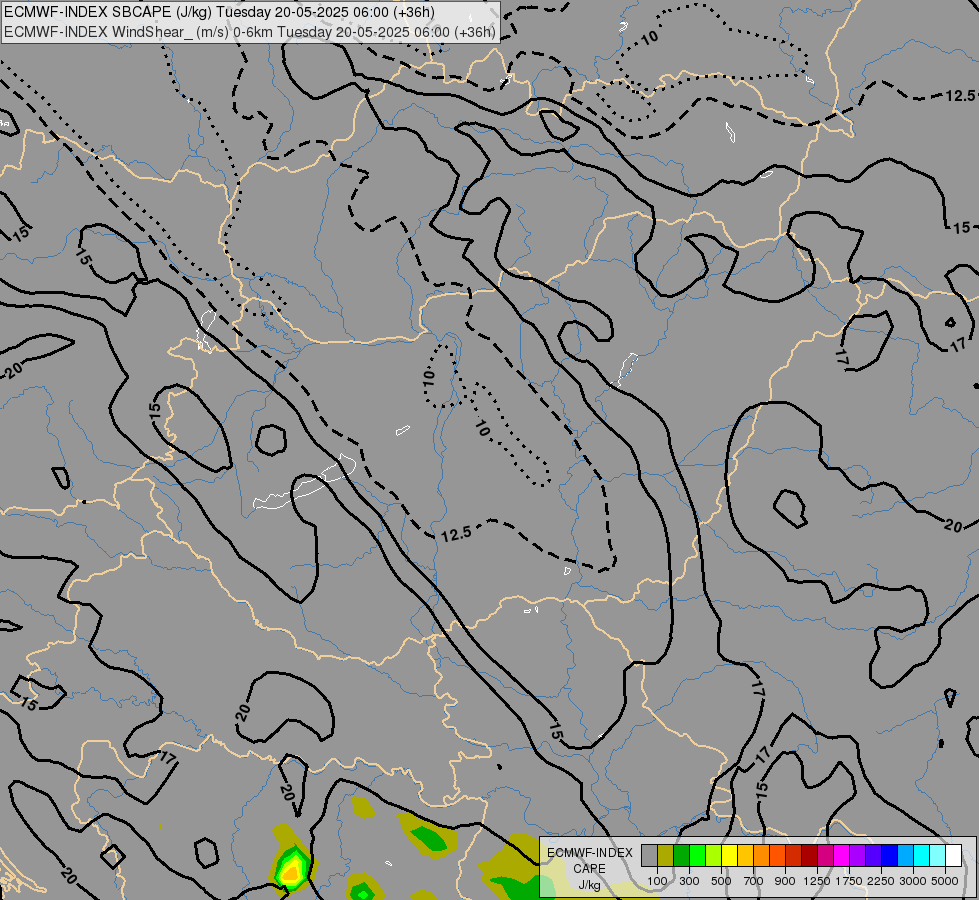Select the lime yellow-green legend swatch
979x900 pixels.
click(x=714, y=855)
